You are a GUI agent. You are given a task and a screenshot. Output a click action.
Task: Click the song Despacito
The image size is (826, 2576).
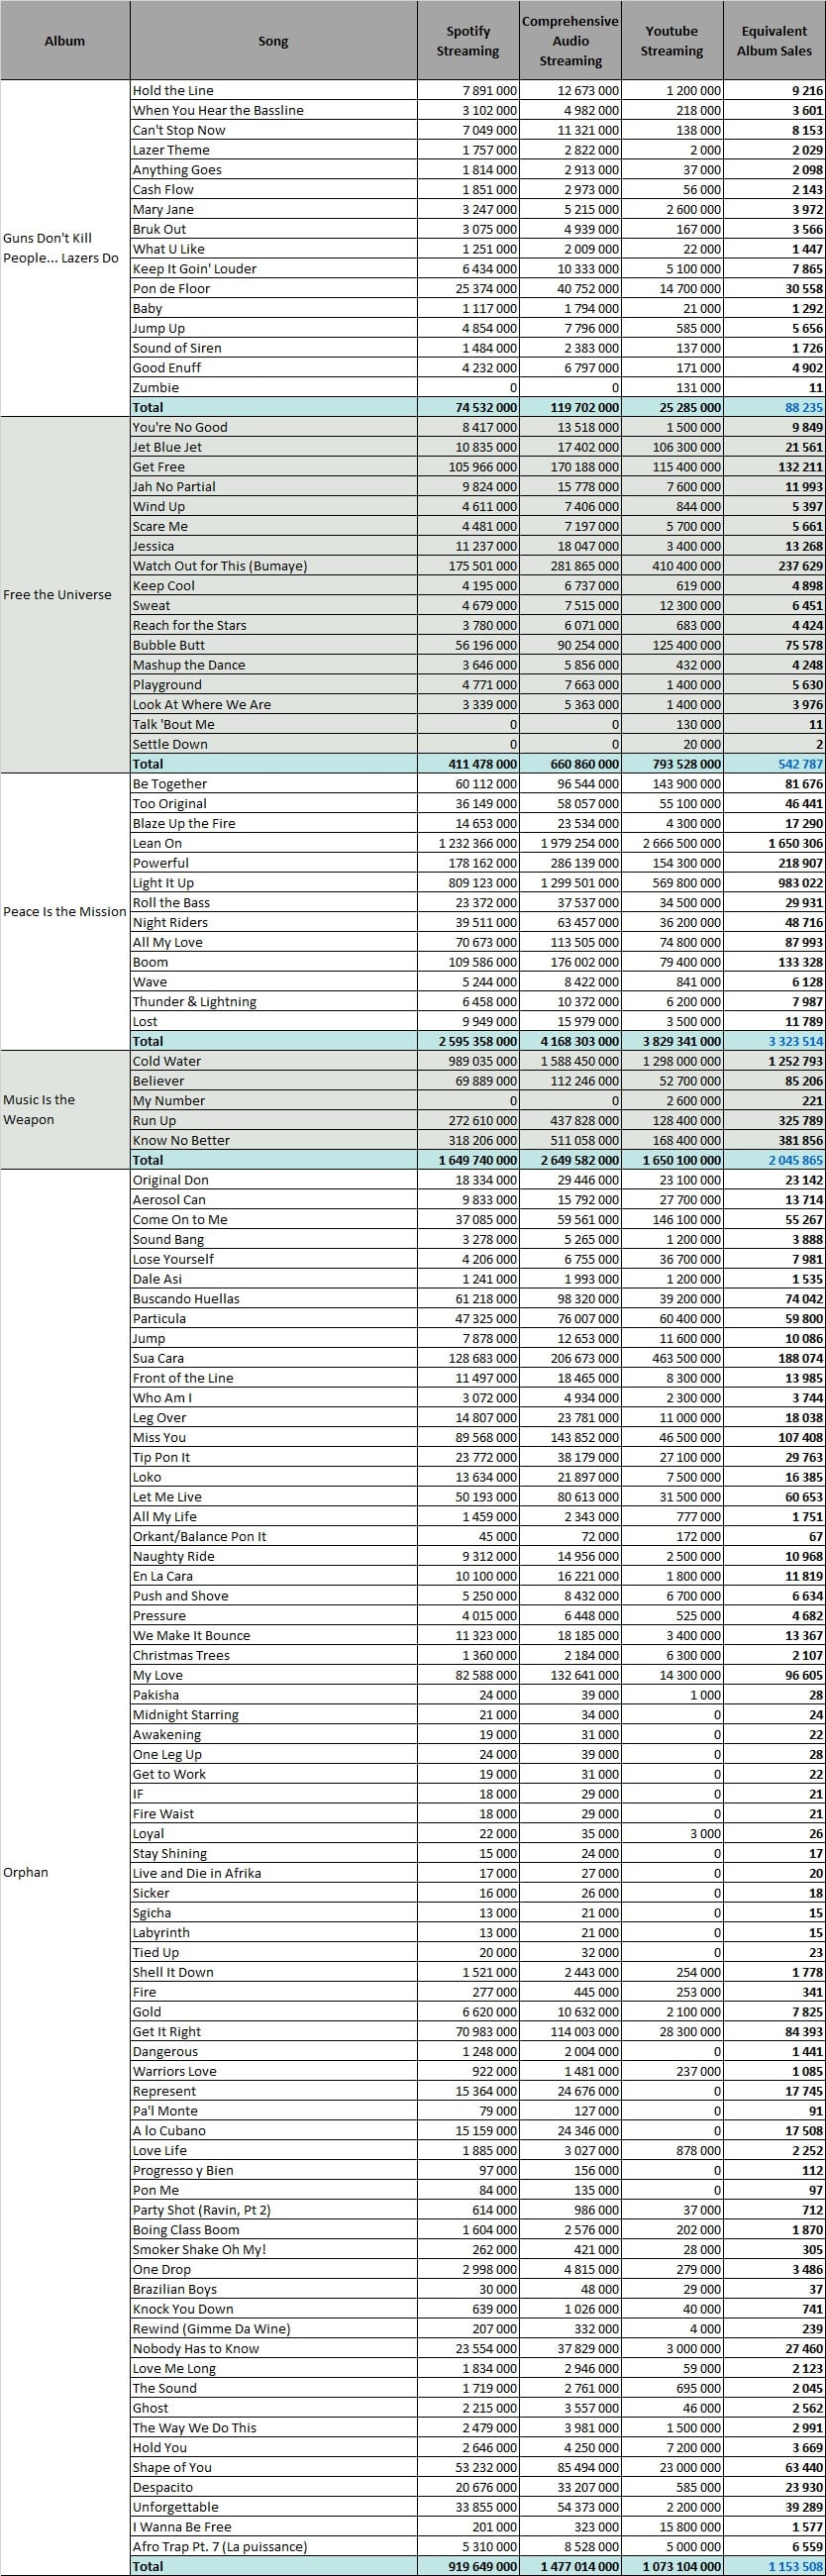162,2487
